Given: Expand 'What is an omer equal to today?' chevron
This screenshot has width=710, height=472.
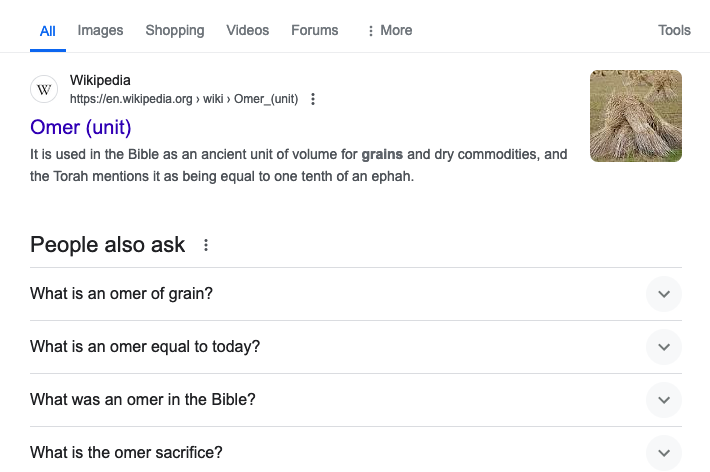Looking at the screenshot, I should (x=664, y=347).
